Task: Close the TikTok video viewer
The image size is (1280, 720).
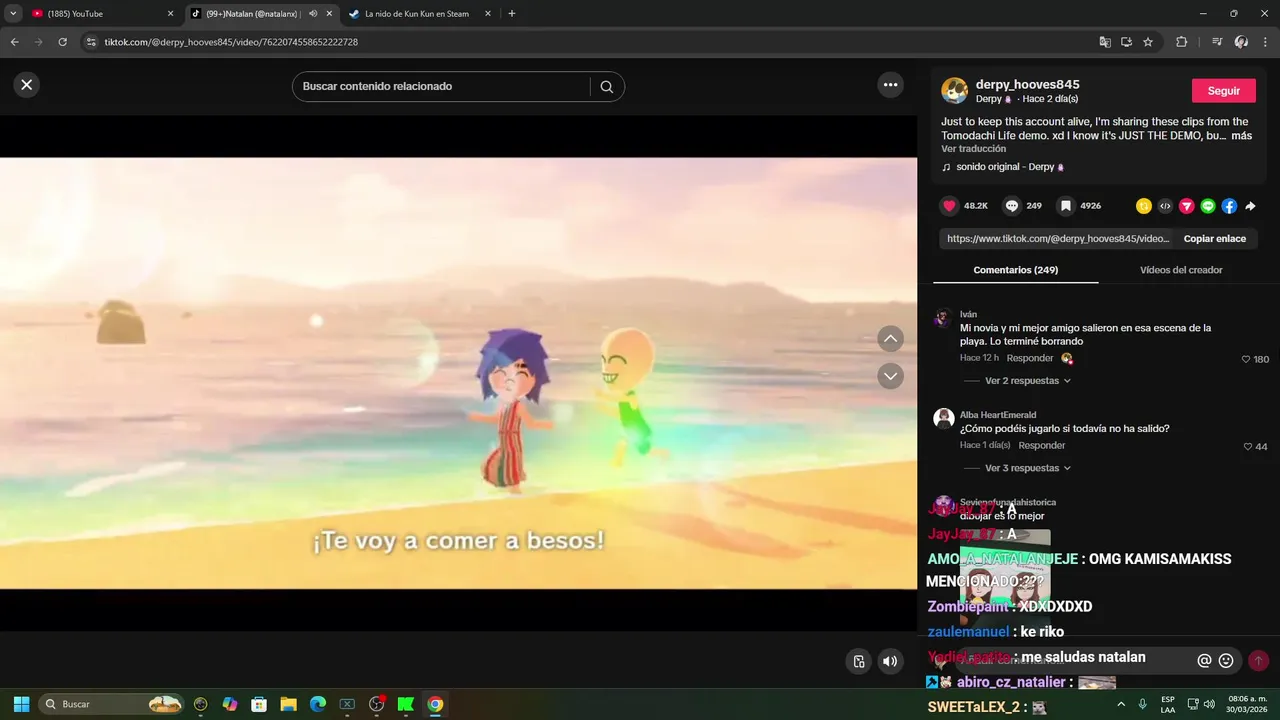Action: (x=27, y=85)
